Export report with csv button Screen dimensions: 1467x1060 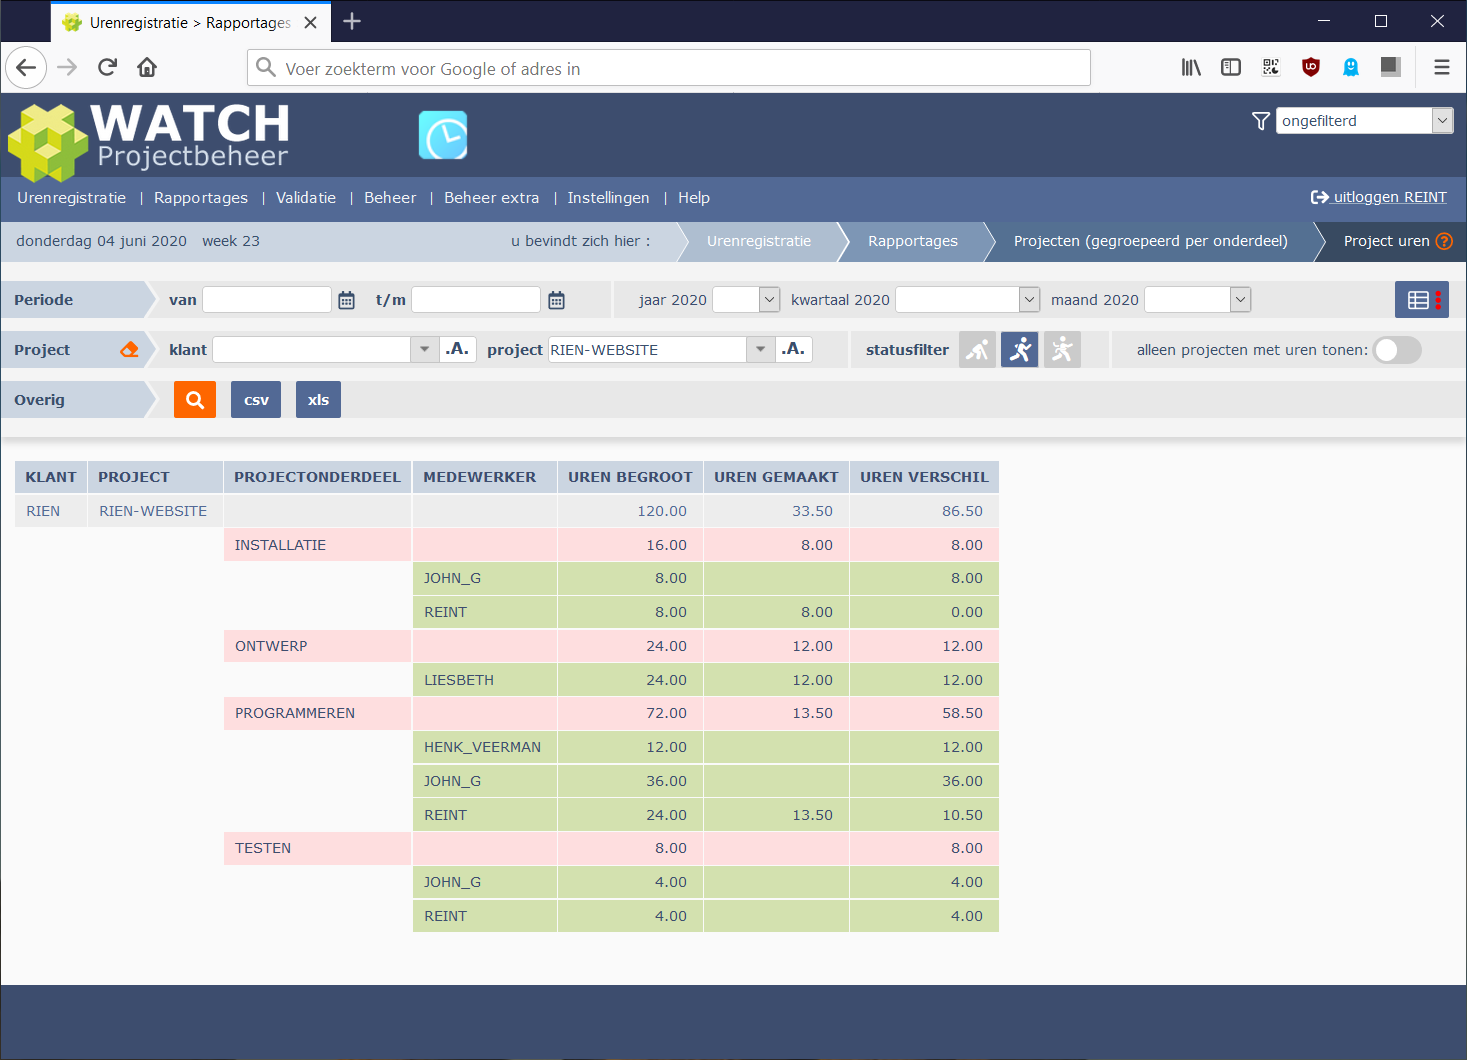[x=256, y=400]
